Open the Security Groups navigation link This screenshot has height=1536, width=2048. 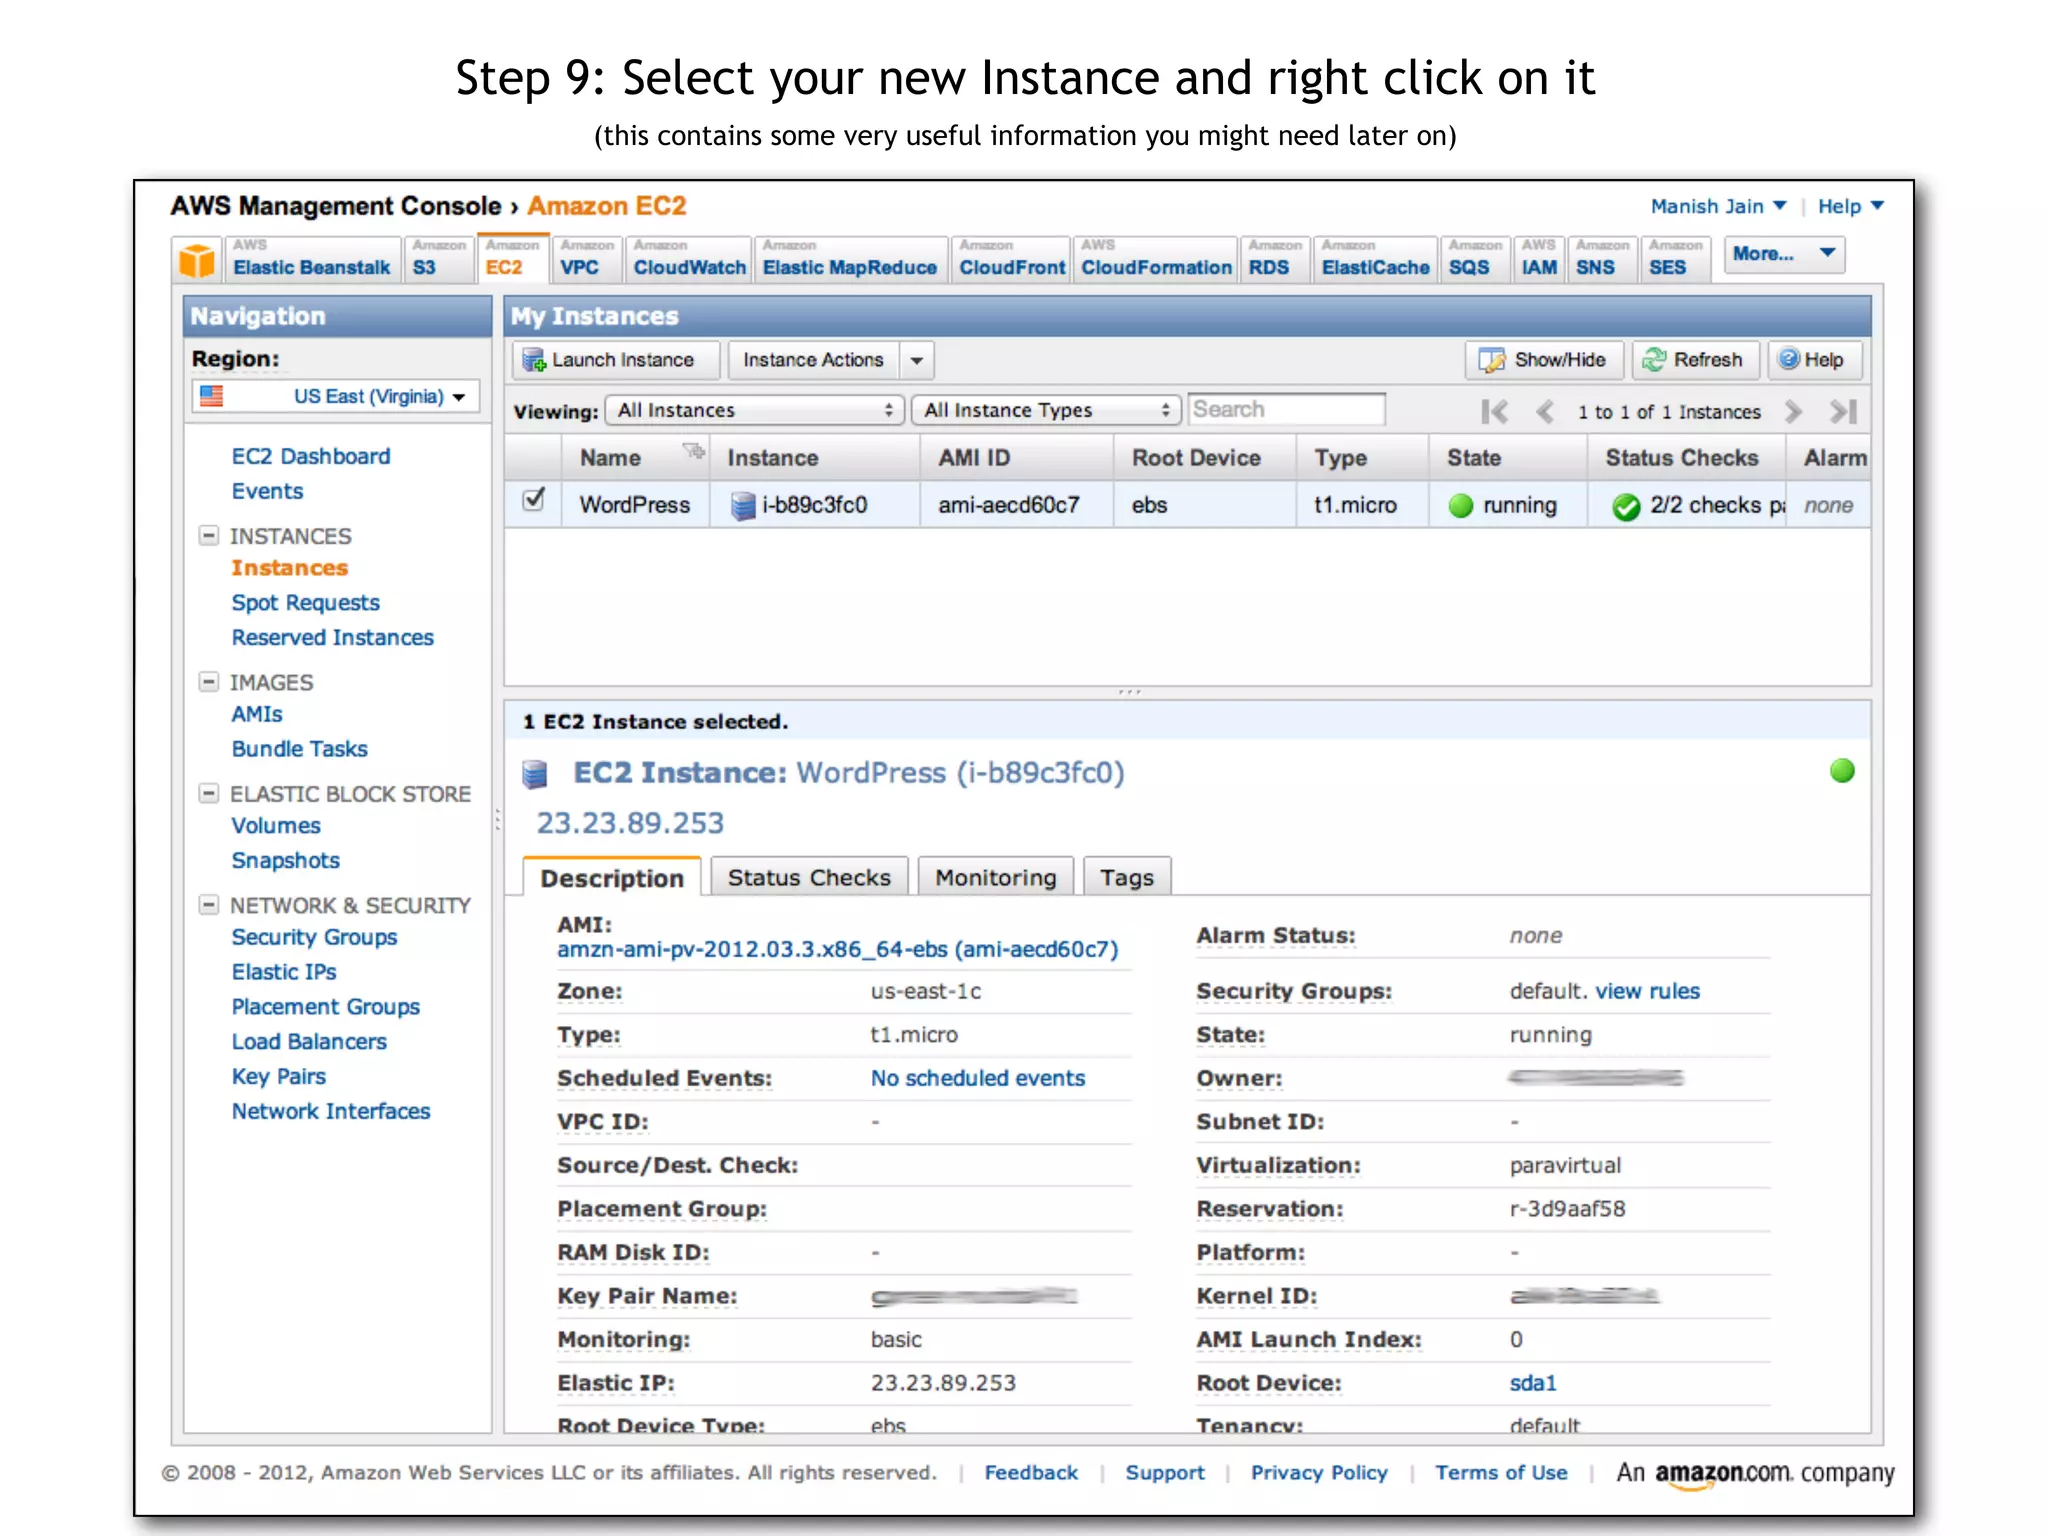[314, 937]
